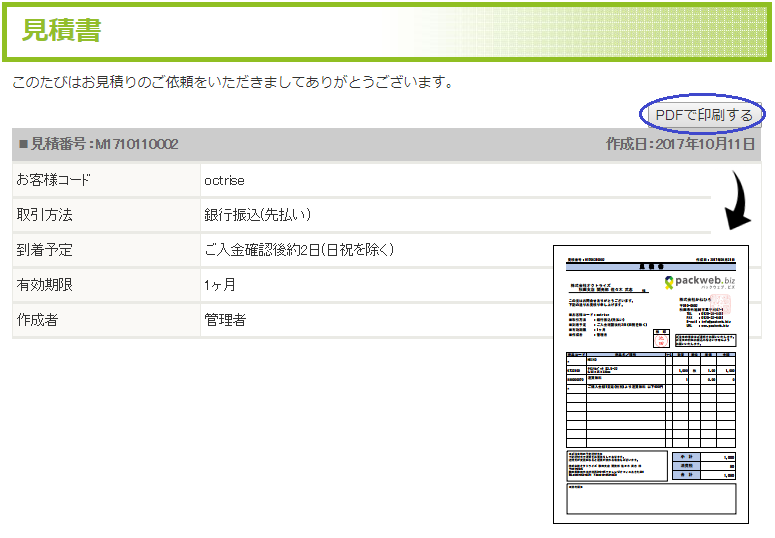Click the 取引方法 row label
Image resolution: width=775 pixels, height=538 pixels.
[x=45, y=215]
